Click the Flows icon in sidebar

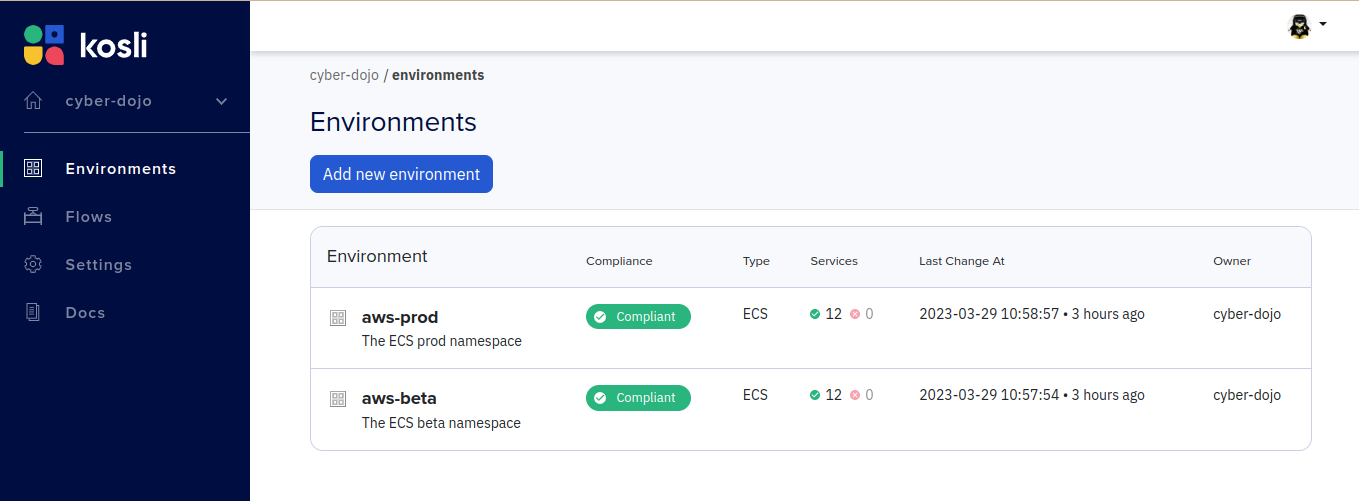33,217
